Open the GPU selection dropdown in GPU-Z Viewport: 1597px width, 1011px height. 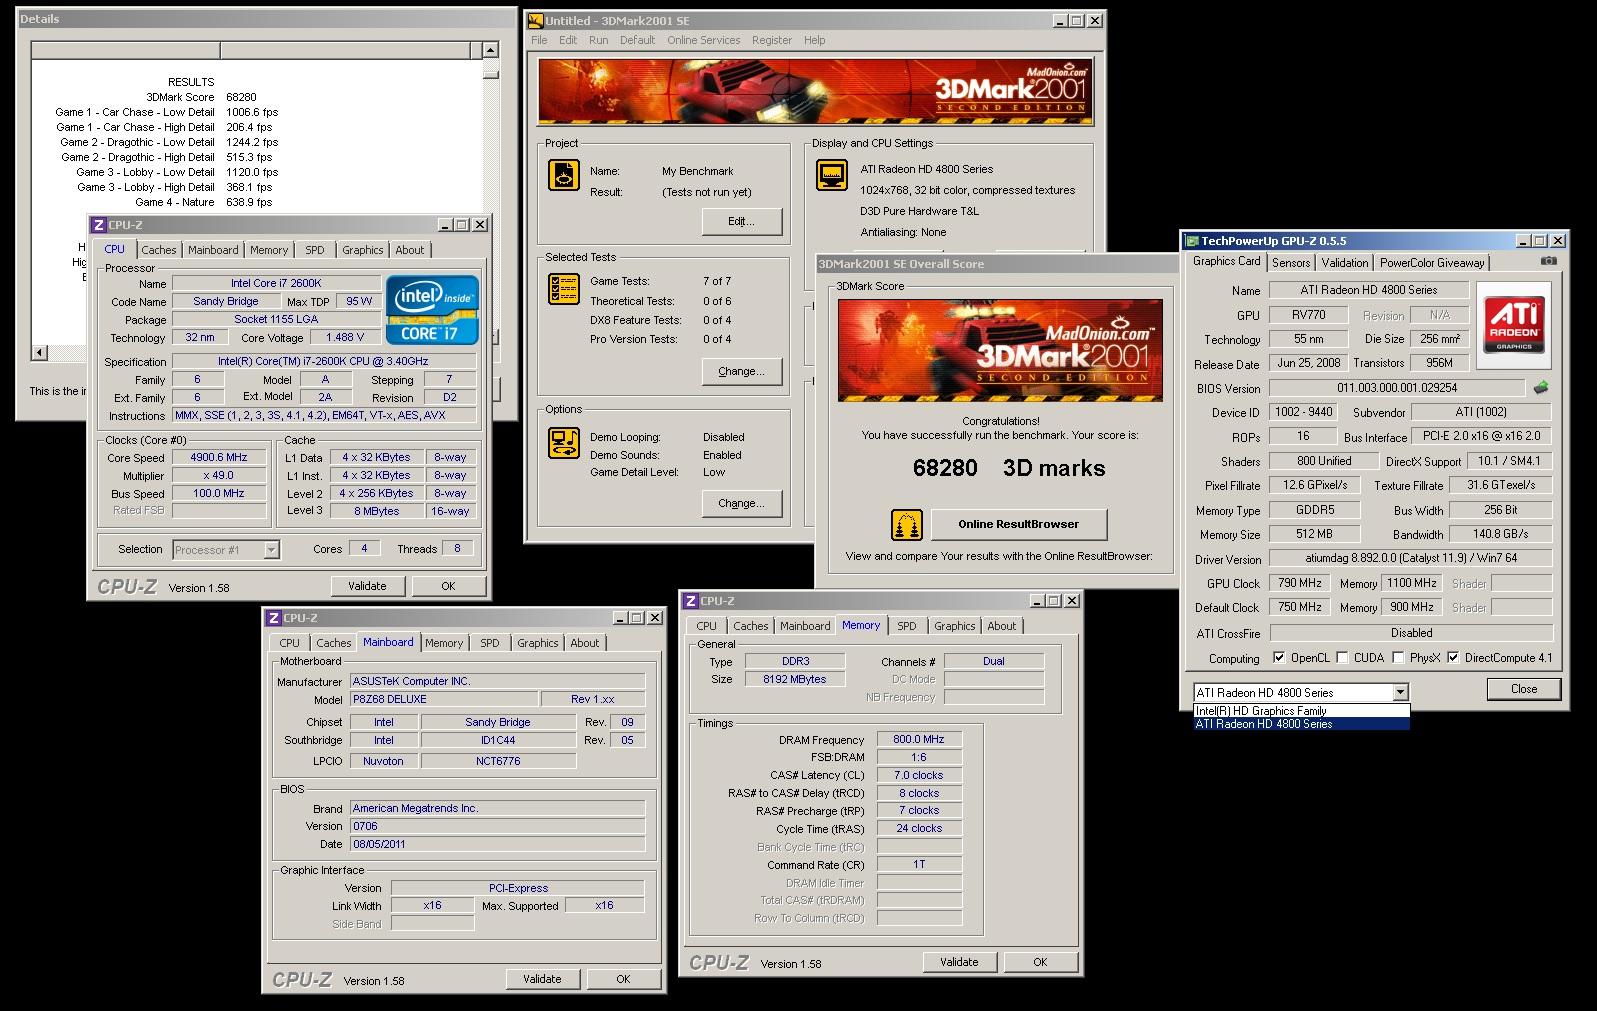tap(1400, 692)
